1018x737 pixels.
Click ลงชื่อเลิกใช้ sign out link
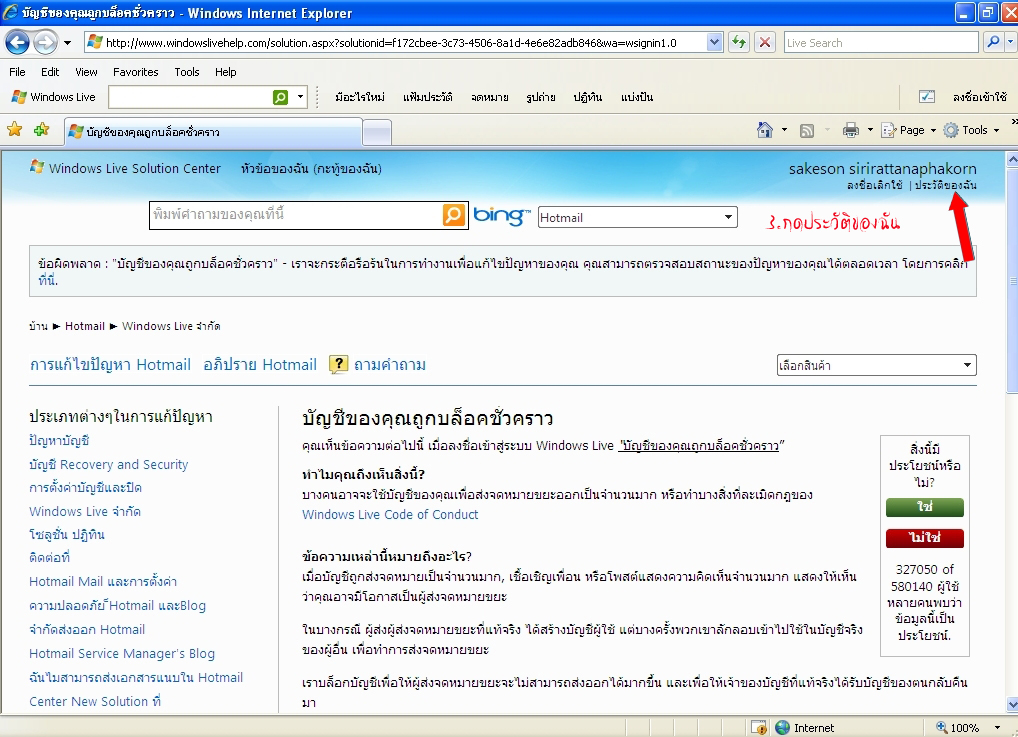point(875,185)
